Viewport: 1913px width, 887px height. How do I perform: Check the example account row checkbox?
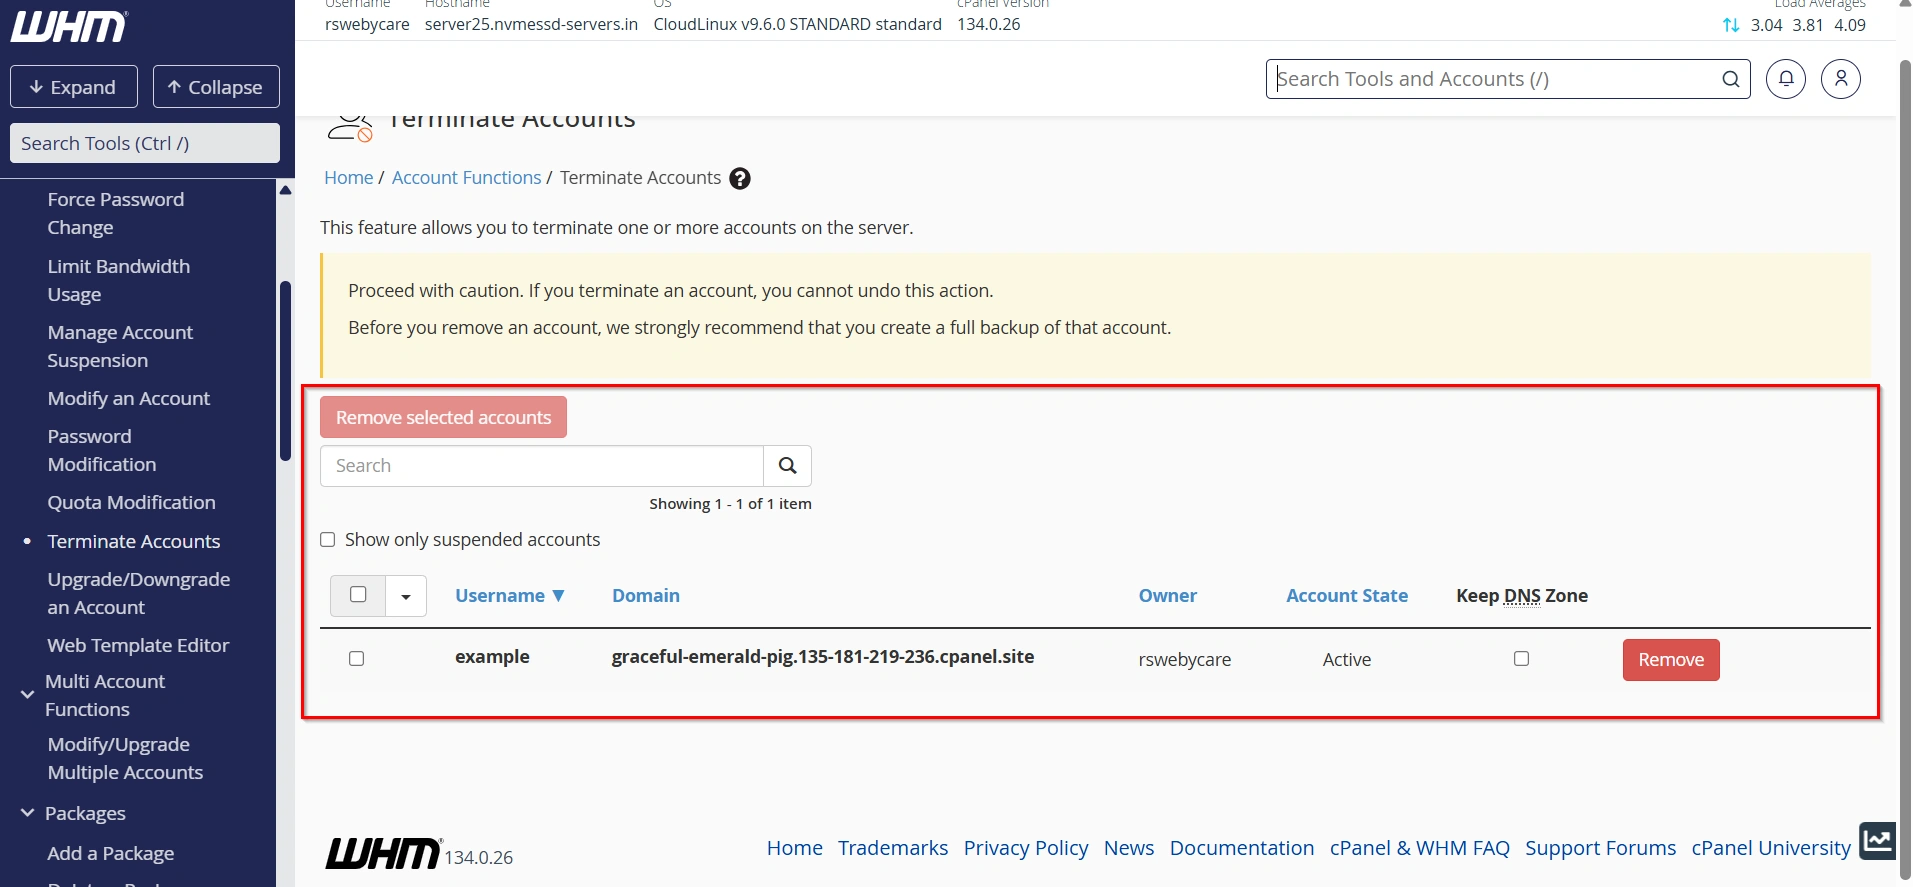[x=356, y=659]
